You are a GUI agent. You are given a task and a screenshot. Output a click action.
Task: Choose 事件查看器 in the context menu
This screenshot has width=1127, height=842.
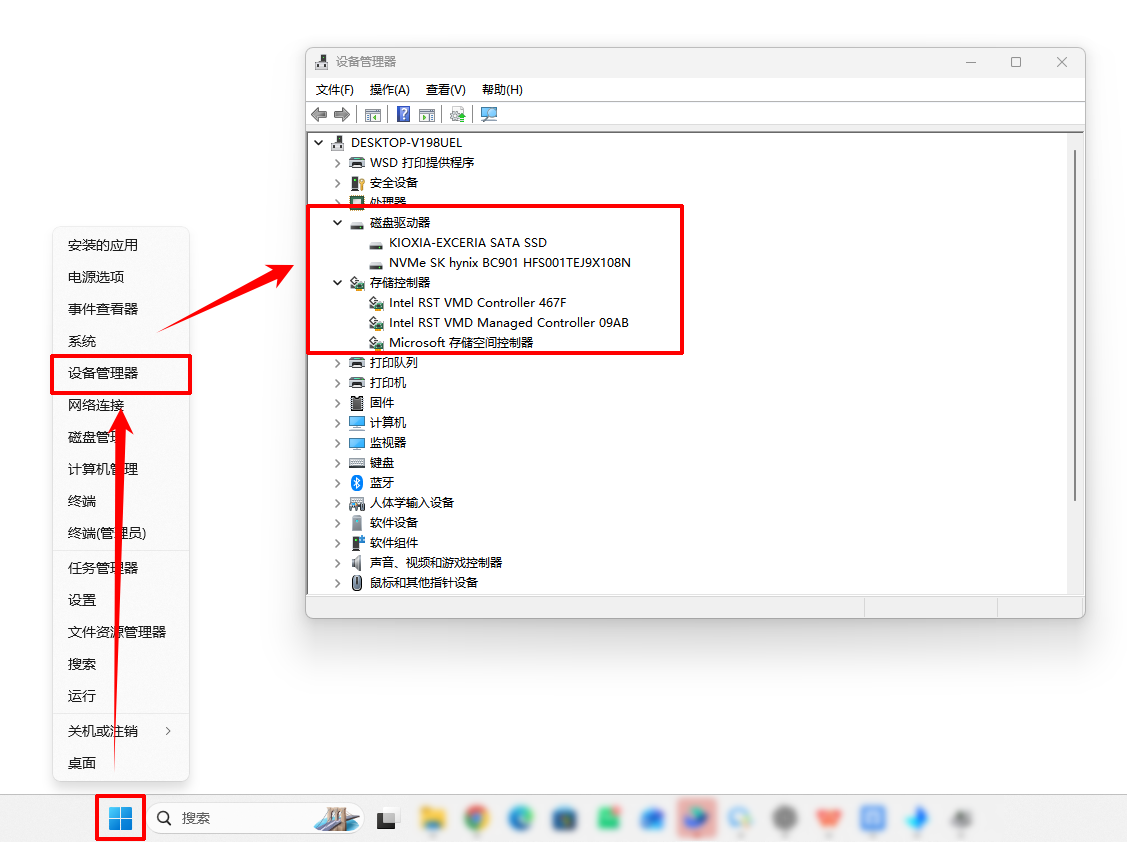[x=121, y=309]
